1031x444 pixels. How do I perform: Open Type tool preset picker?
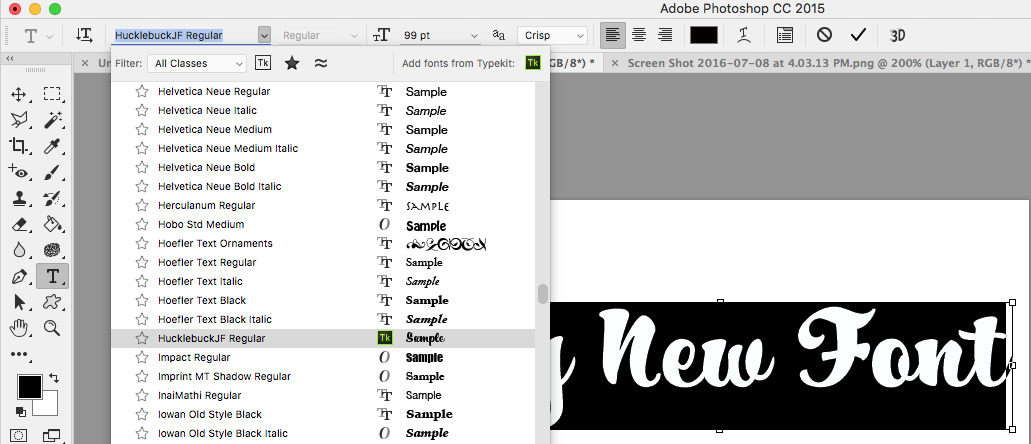point(37,35)
